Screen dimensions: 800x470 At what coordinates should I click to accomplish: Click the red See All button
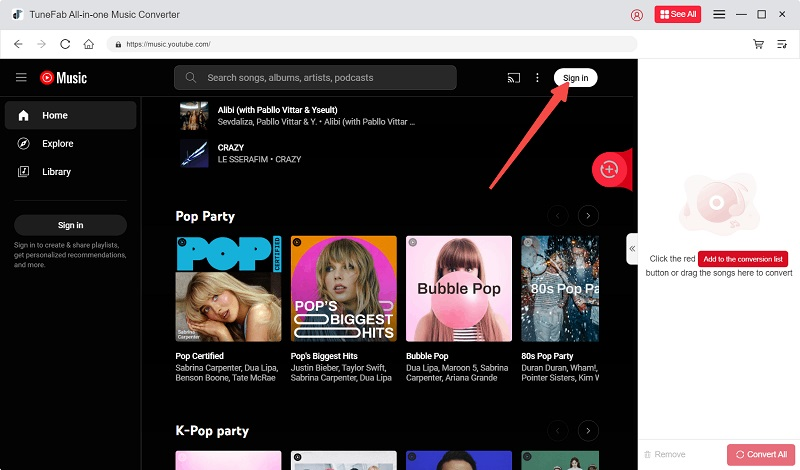678,14
